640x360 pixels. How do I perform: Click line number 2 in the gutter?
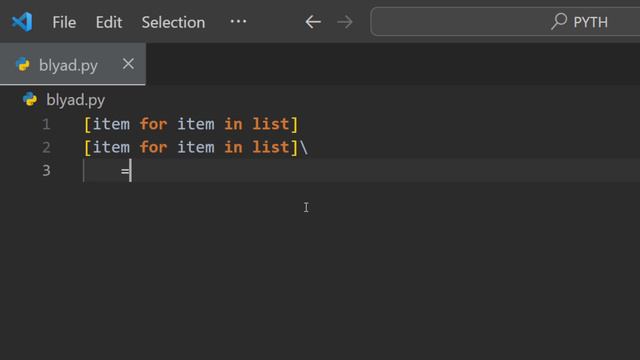pos(46,147)
